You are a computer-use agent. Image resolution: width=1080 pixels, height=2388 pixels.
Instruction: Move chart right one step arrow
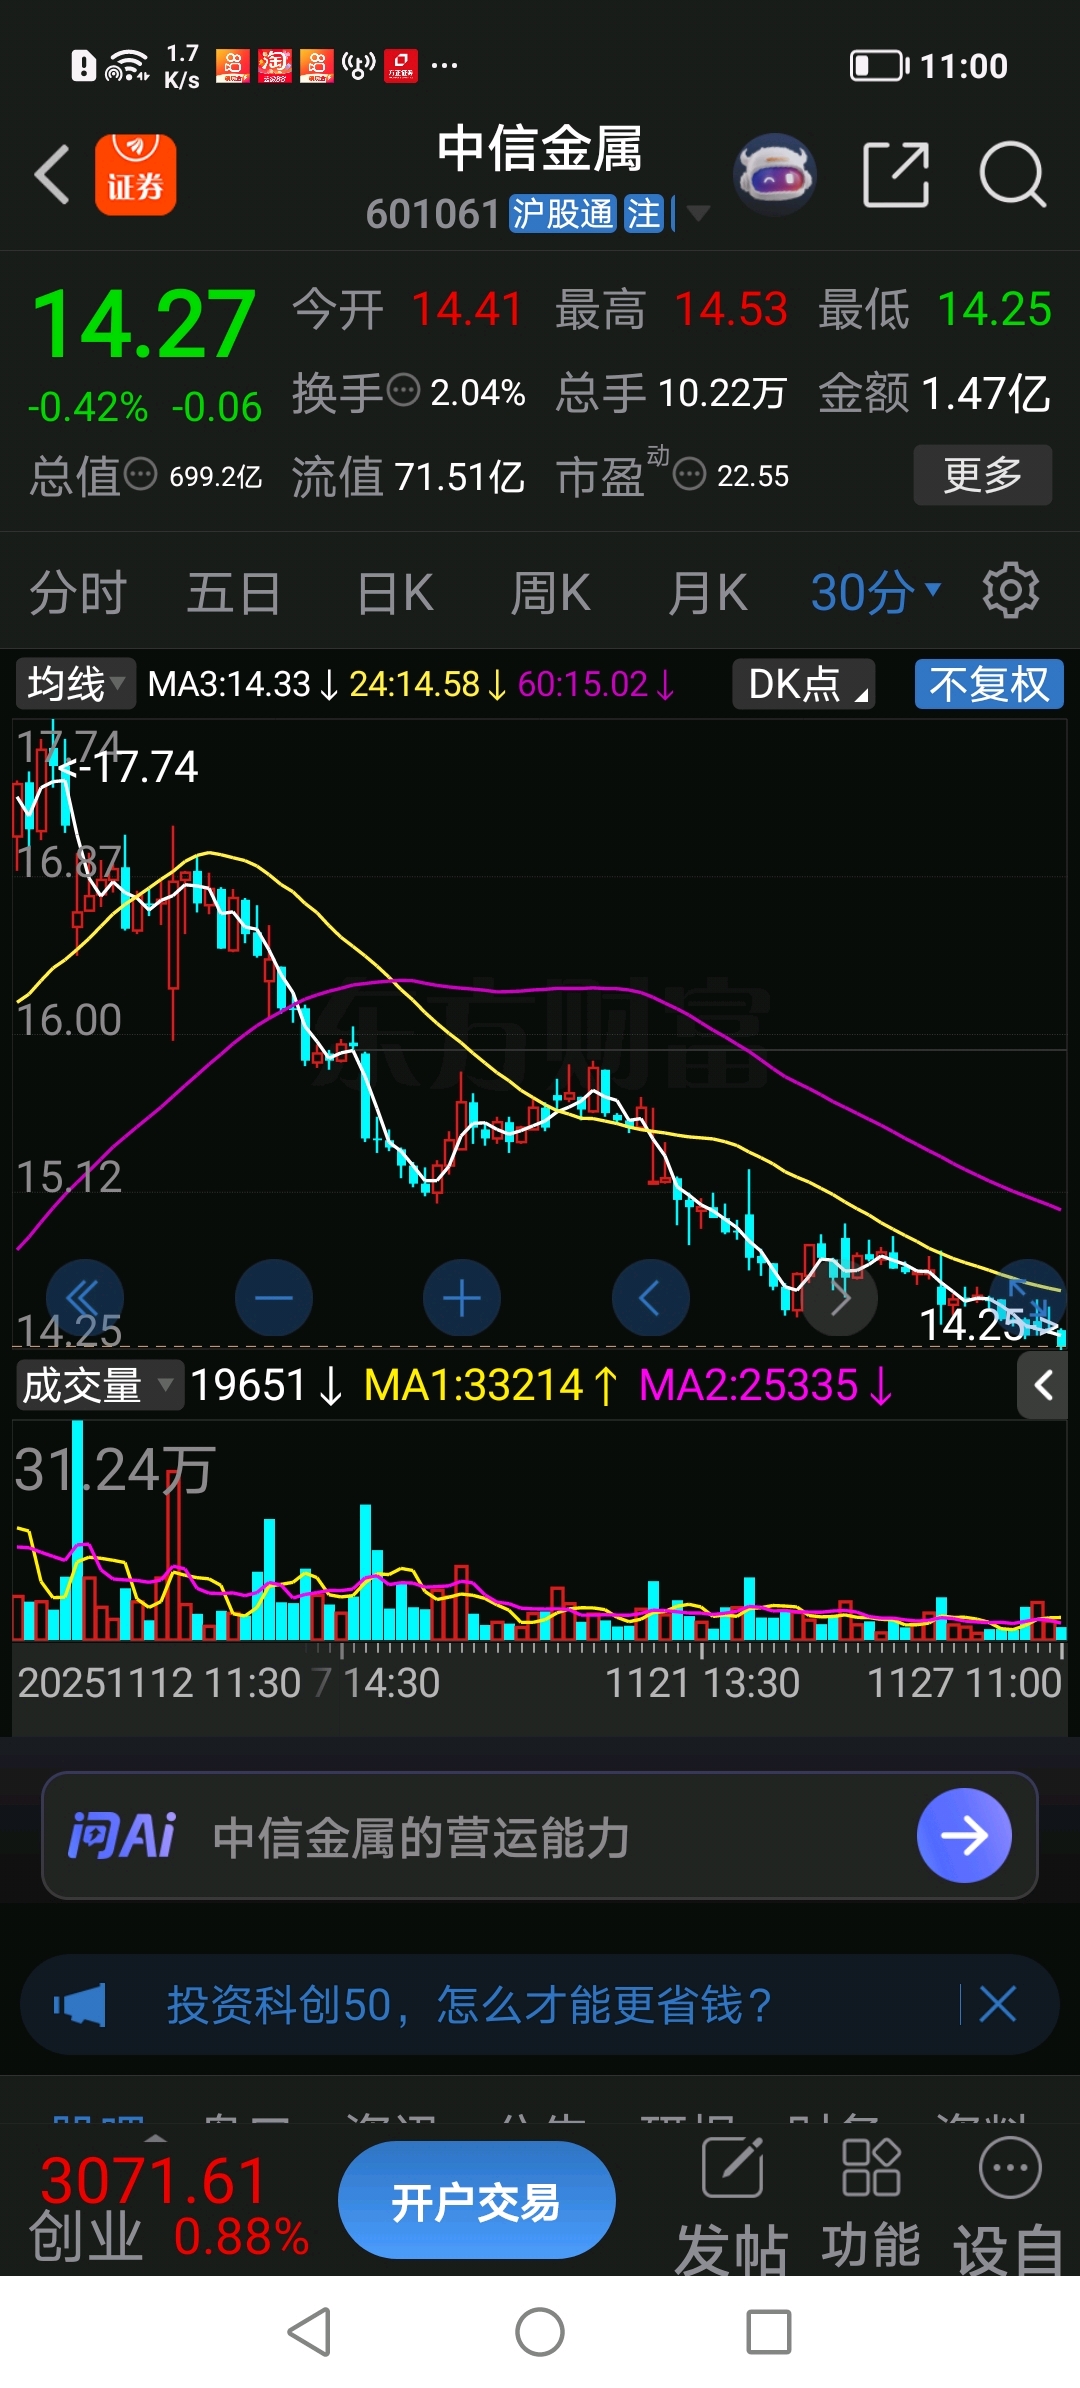(840, 1298)
